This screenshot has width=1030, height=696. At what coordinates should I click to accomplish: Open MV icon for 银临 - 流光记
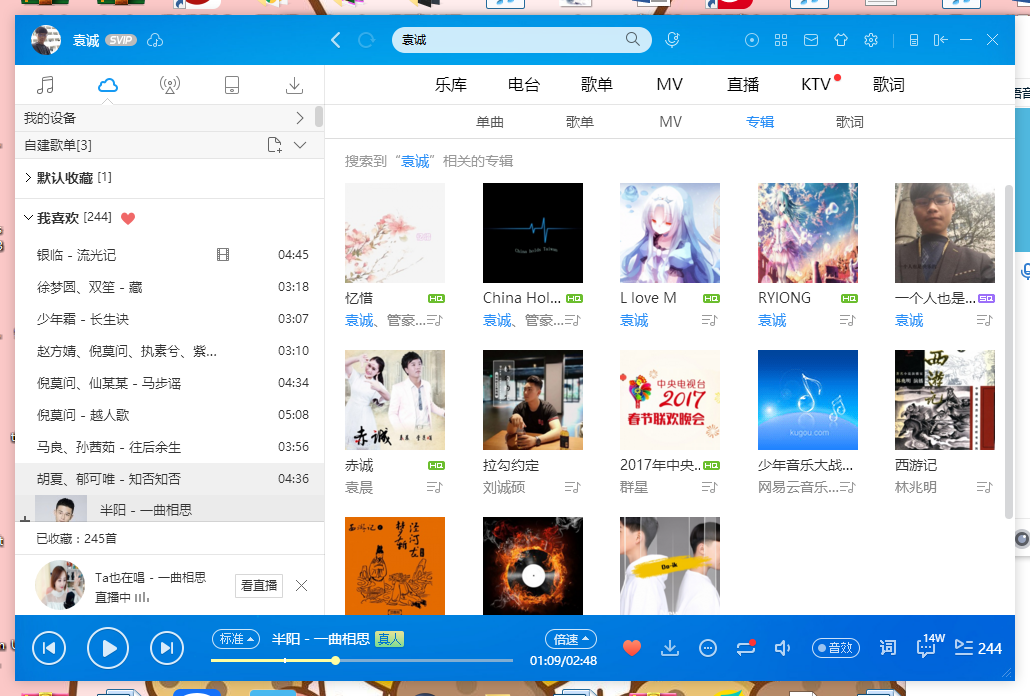click(x=223, y=255)
